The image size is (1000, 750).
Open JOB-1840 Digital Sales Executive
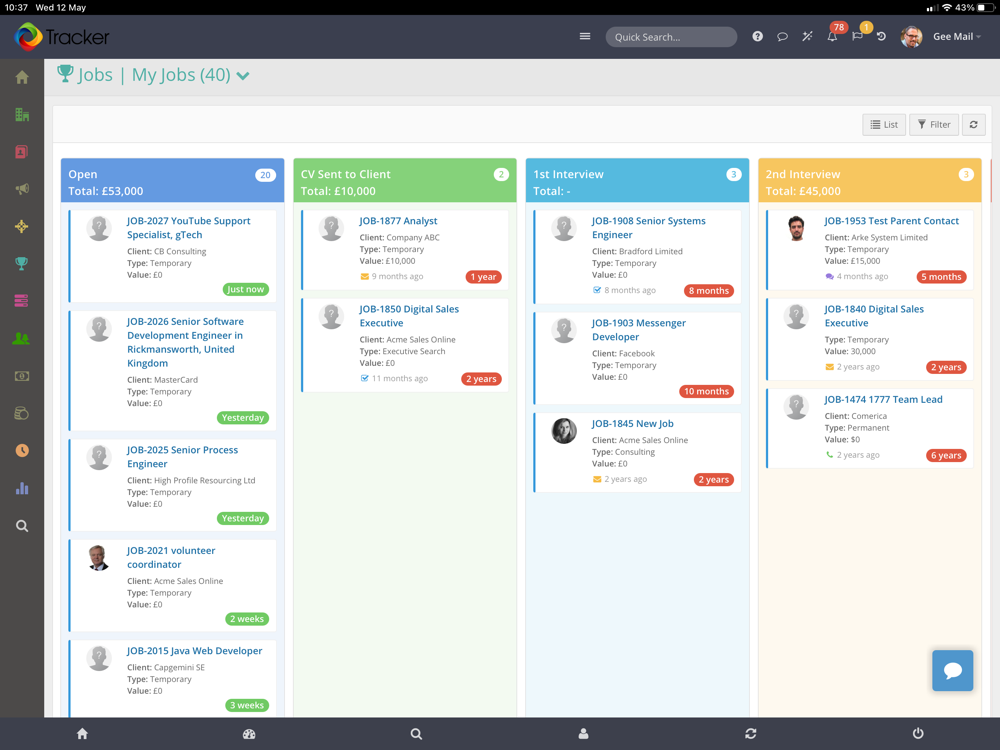pos(874,316)
